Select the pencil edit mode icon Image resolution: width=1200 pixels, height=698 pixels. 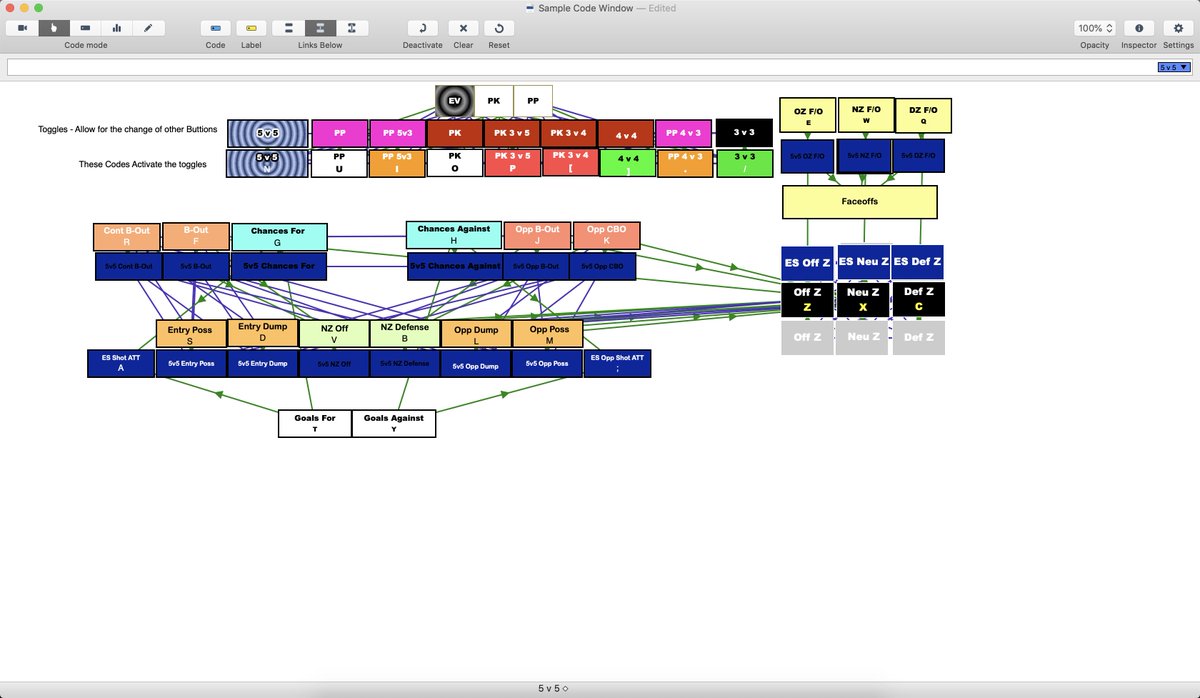(149, 28)
